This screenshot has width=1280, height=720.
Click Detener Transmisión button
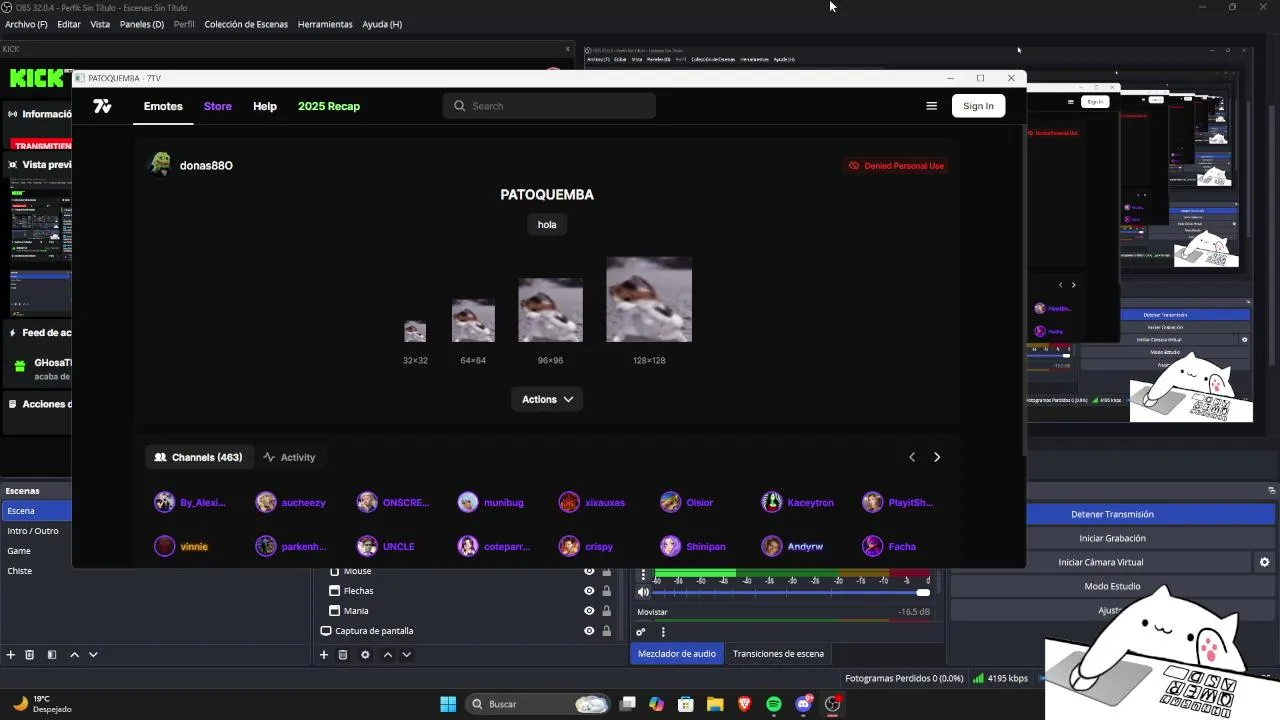click(1112, 514)
